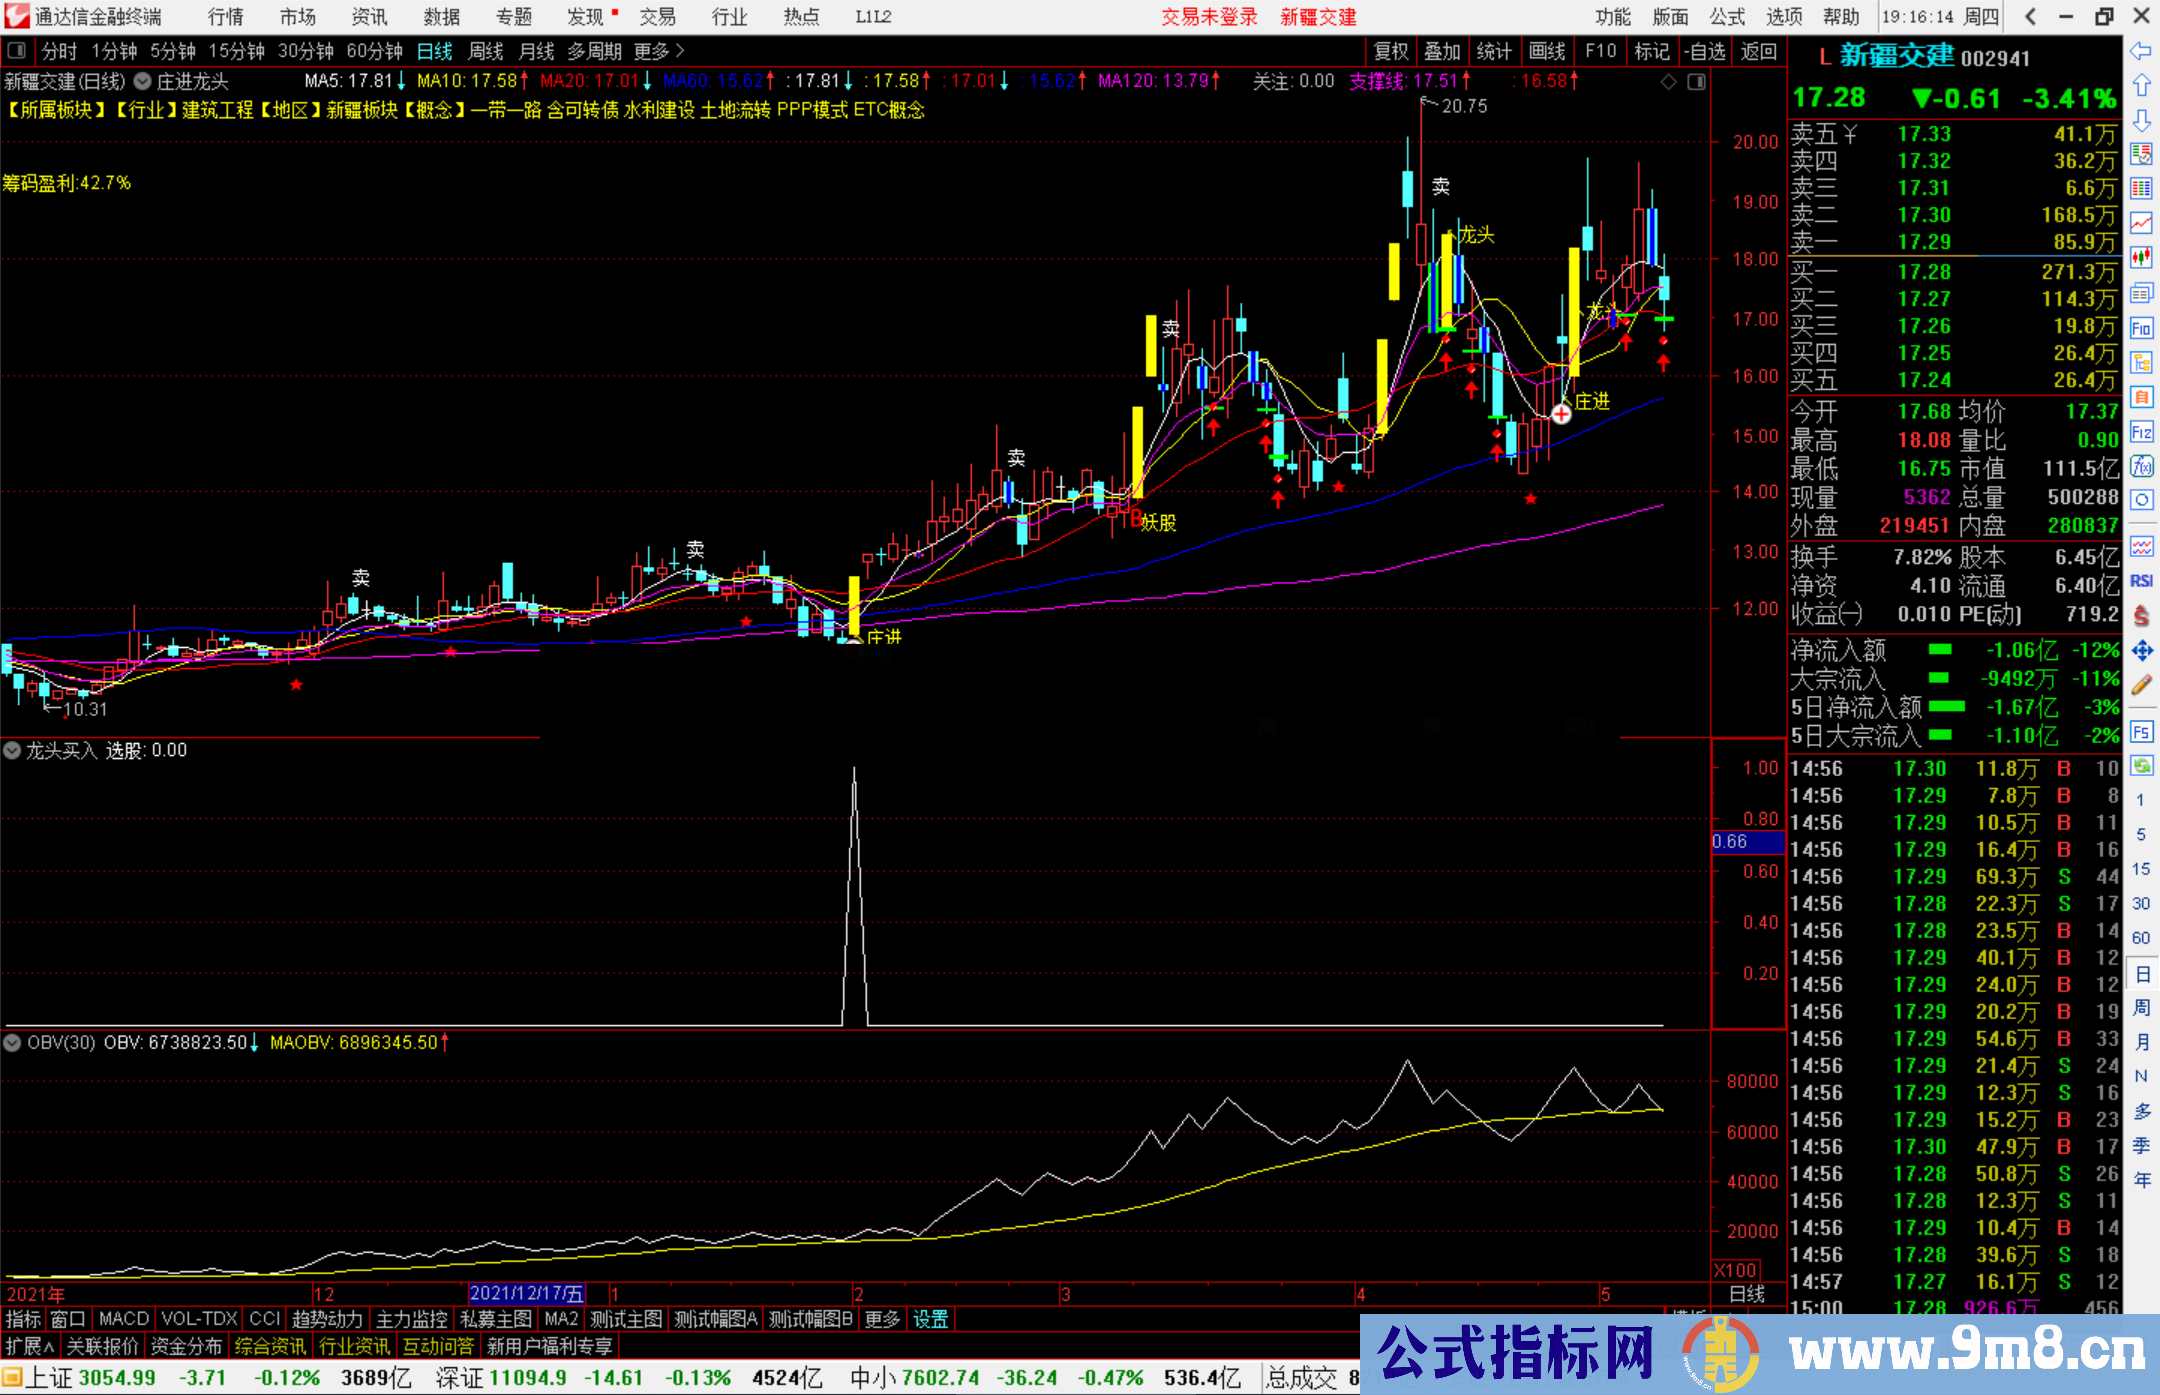Toggle the circle button beside 庄进龙头

click(x=142, y=81)
